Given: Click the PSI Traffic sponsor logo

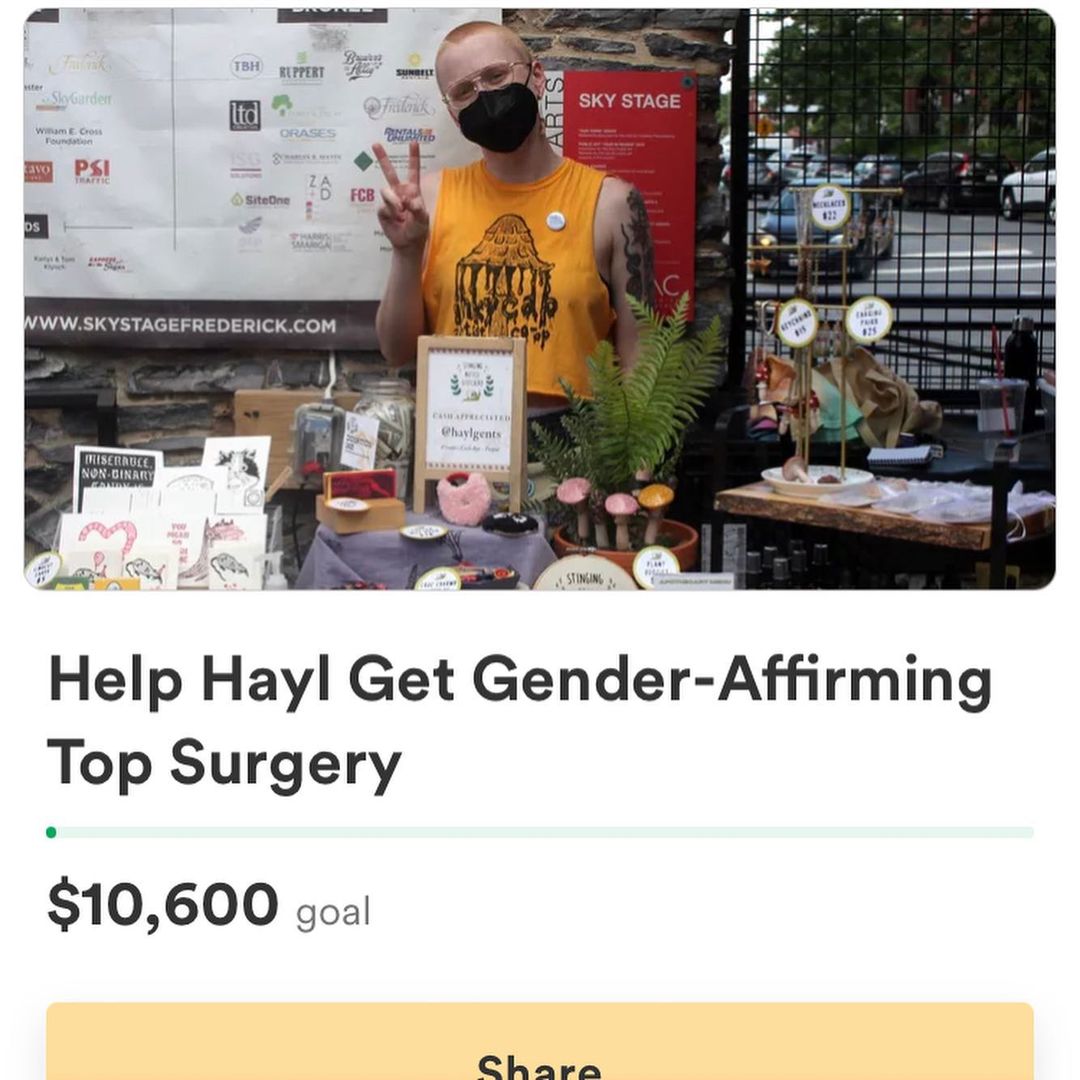Looking at the screenshot, I should point(92,171).
